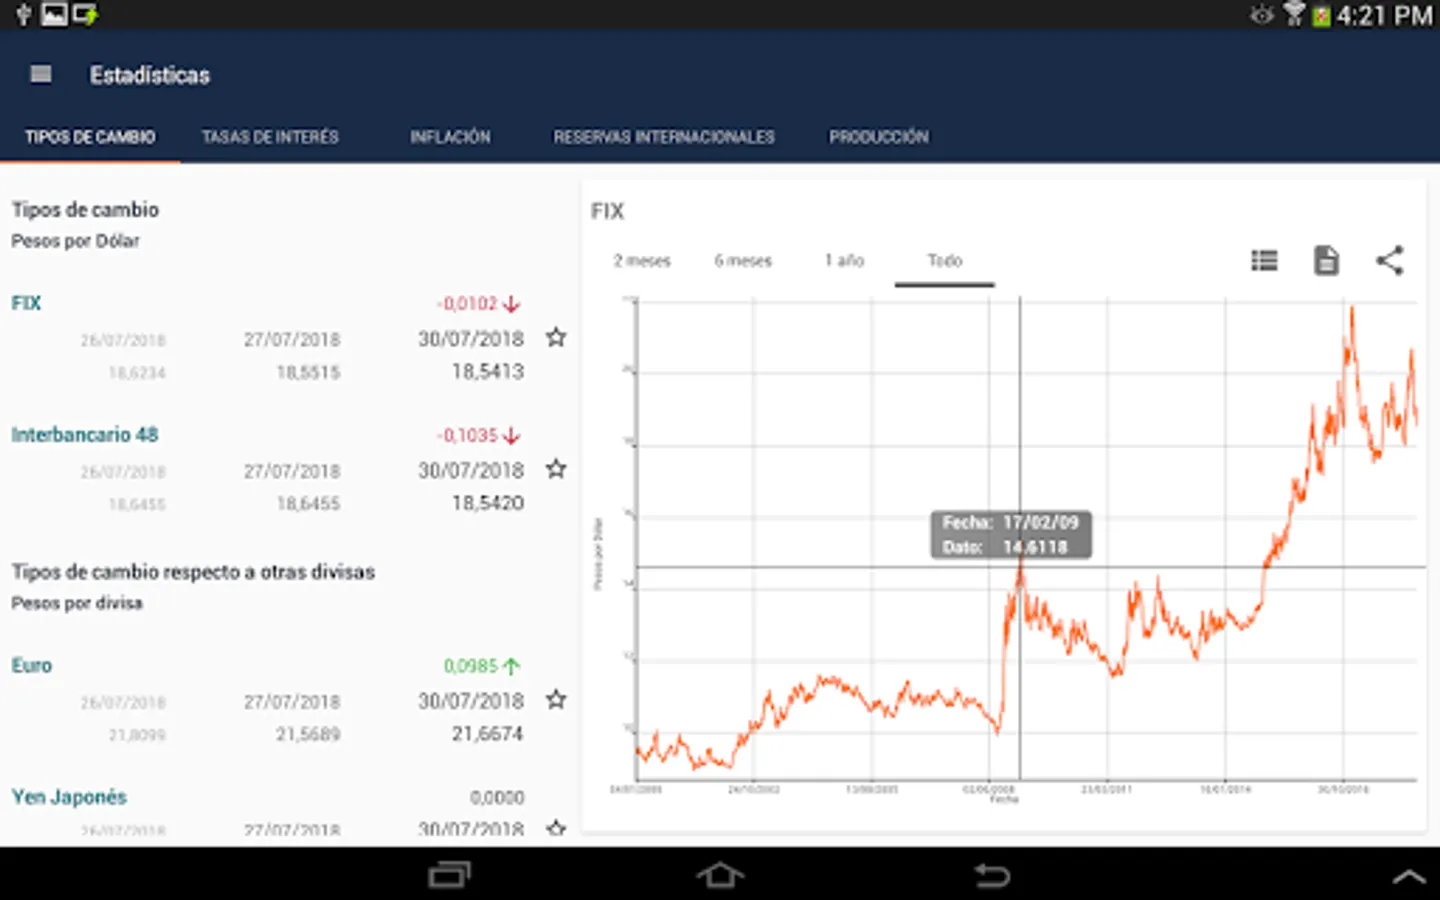
Task: Tap Euro change 0,0985 indicator
Action: tap(482, 666)
